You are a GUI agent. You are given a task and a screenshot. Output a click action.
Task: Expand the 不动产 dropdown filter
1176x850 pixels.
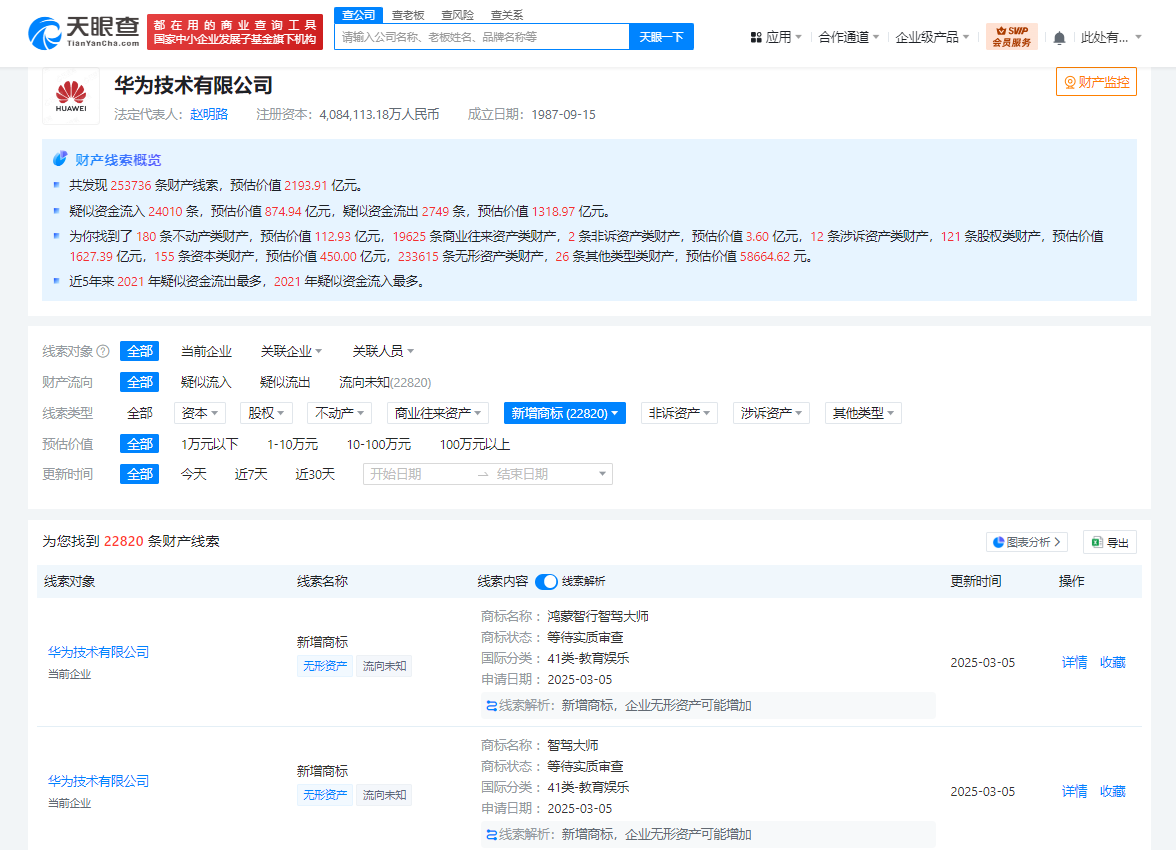coord(342,413)
